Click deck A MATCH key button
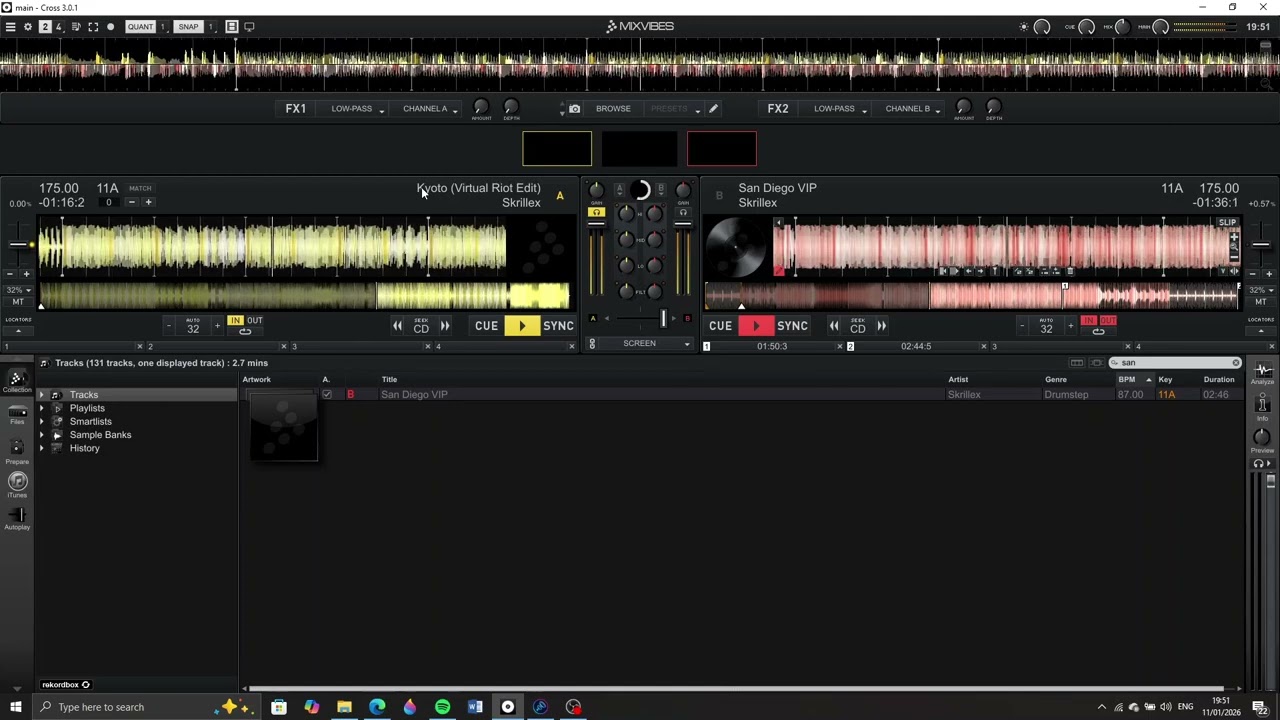Screen dimensions: 1280x720 (x=140, y=188)
